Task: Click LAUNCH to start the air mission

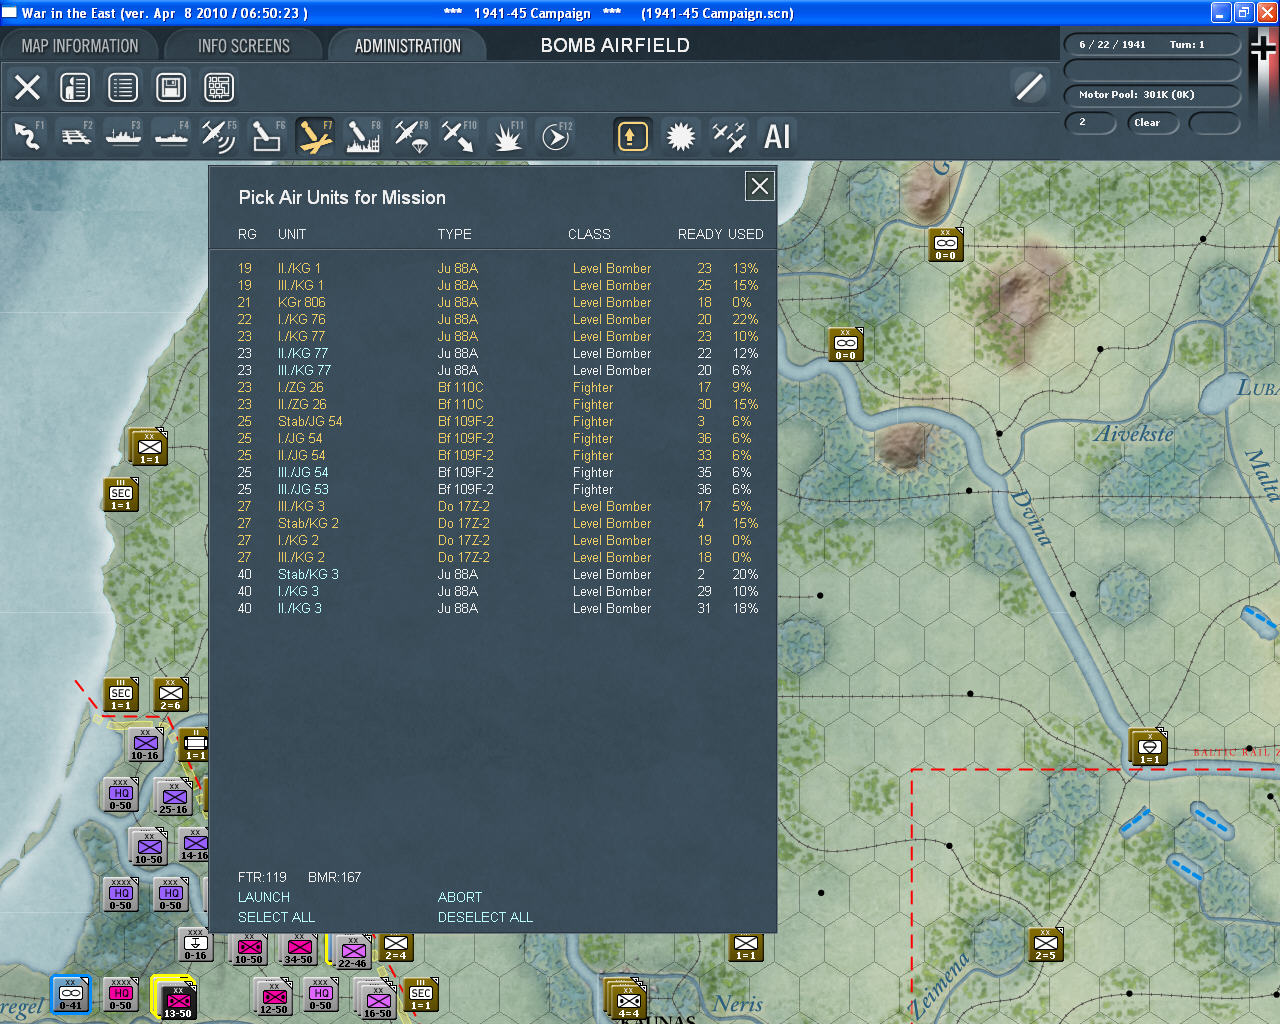Action: (x=264, y=897)
